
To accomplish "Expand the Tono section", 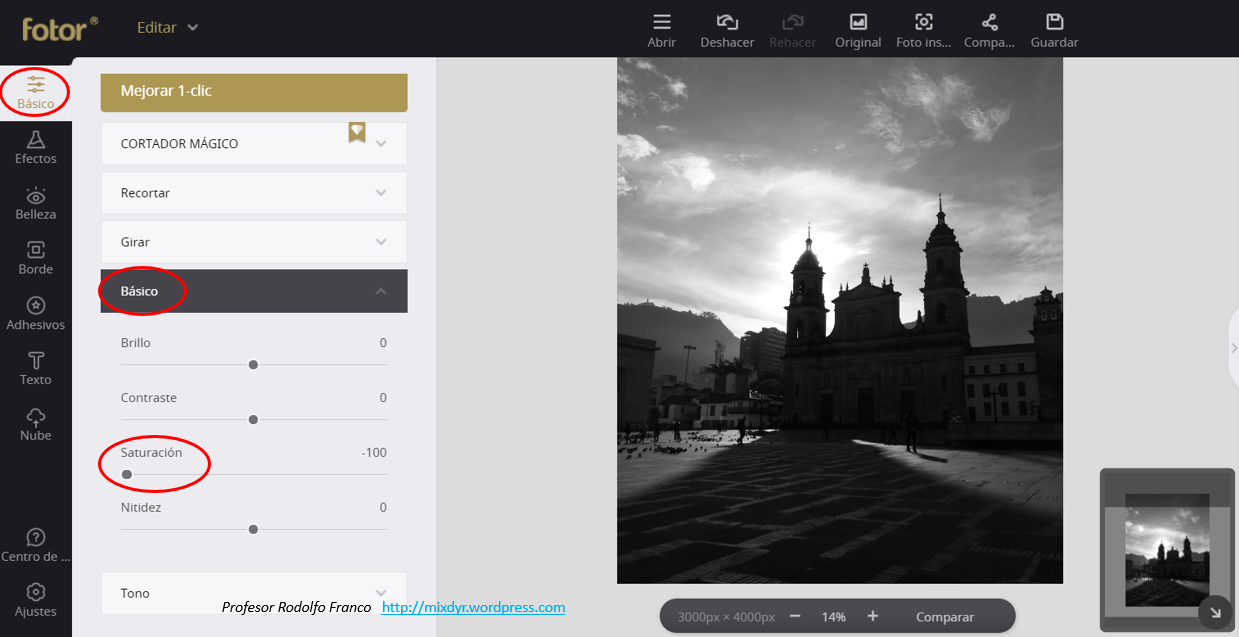I will click(x=254, y=592).
